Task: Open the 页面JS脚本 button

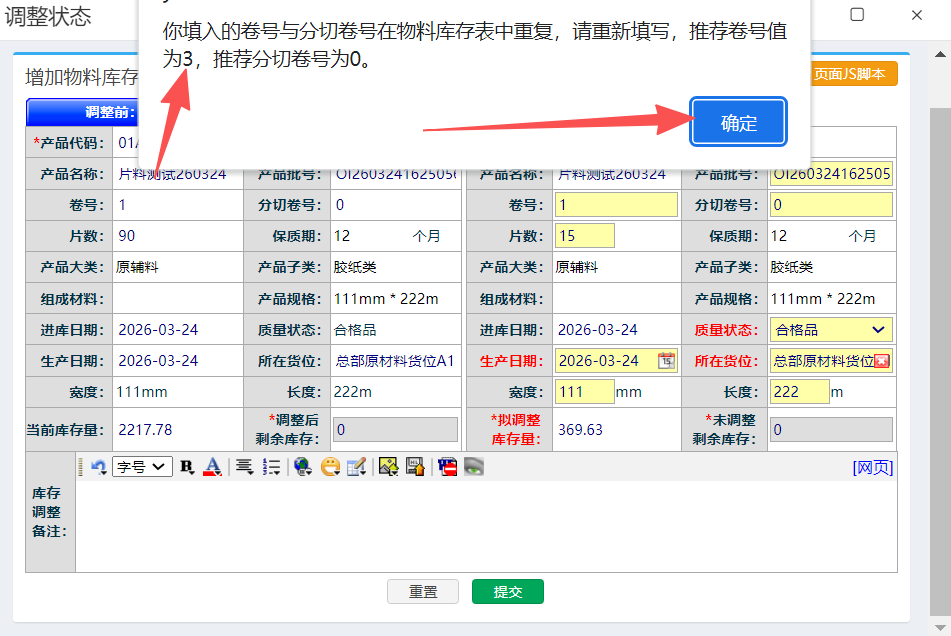Action: [x=848, y=74]
